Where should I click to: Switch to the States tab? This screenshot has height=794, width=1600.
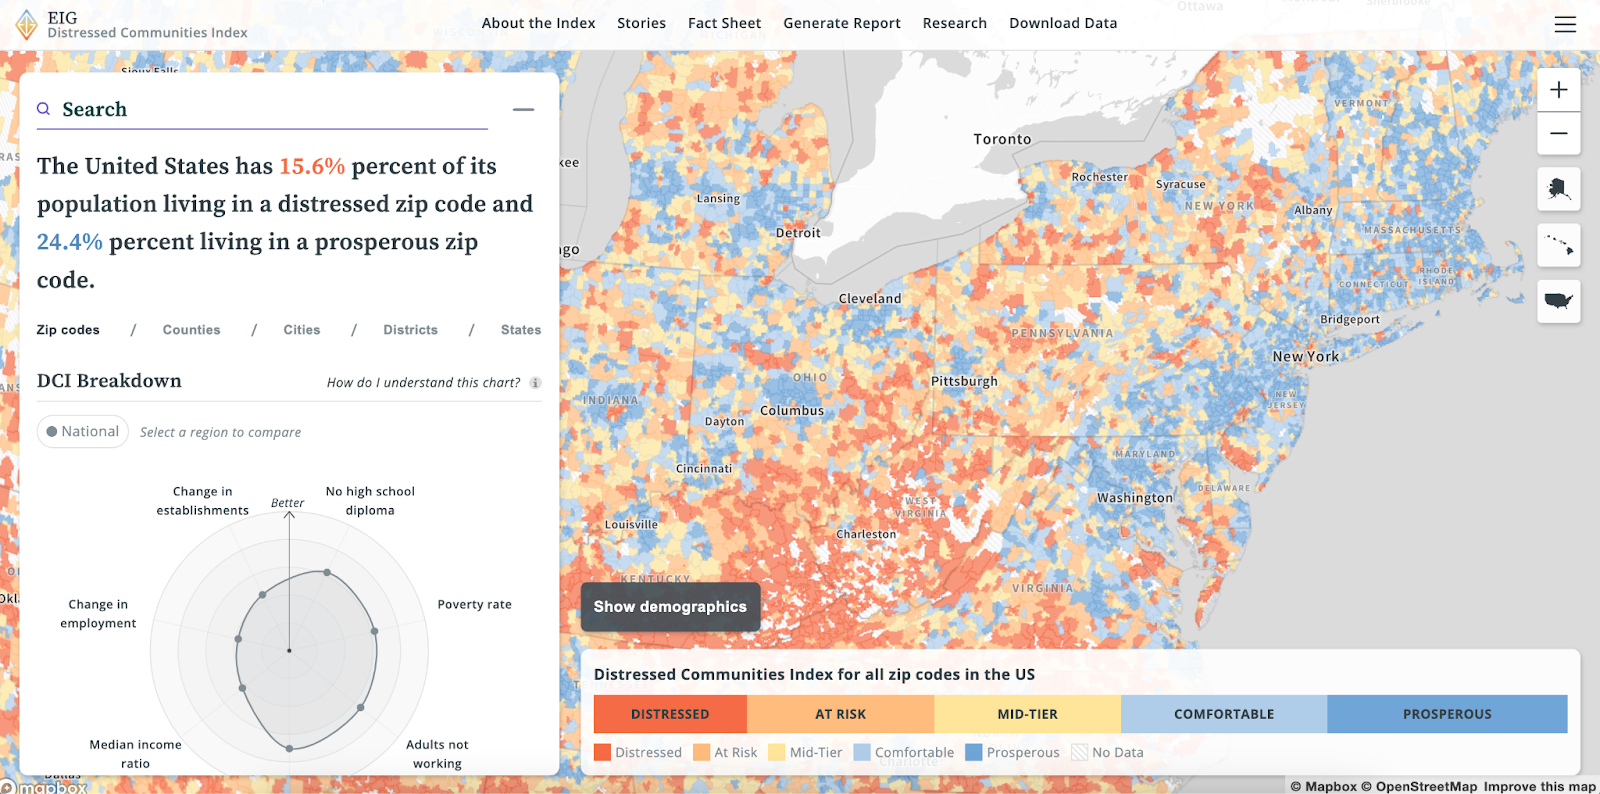tap(521, 330)
